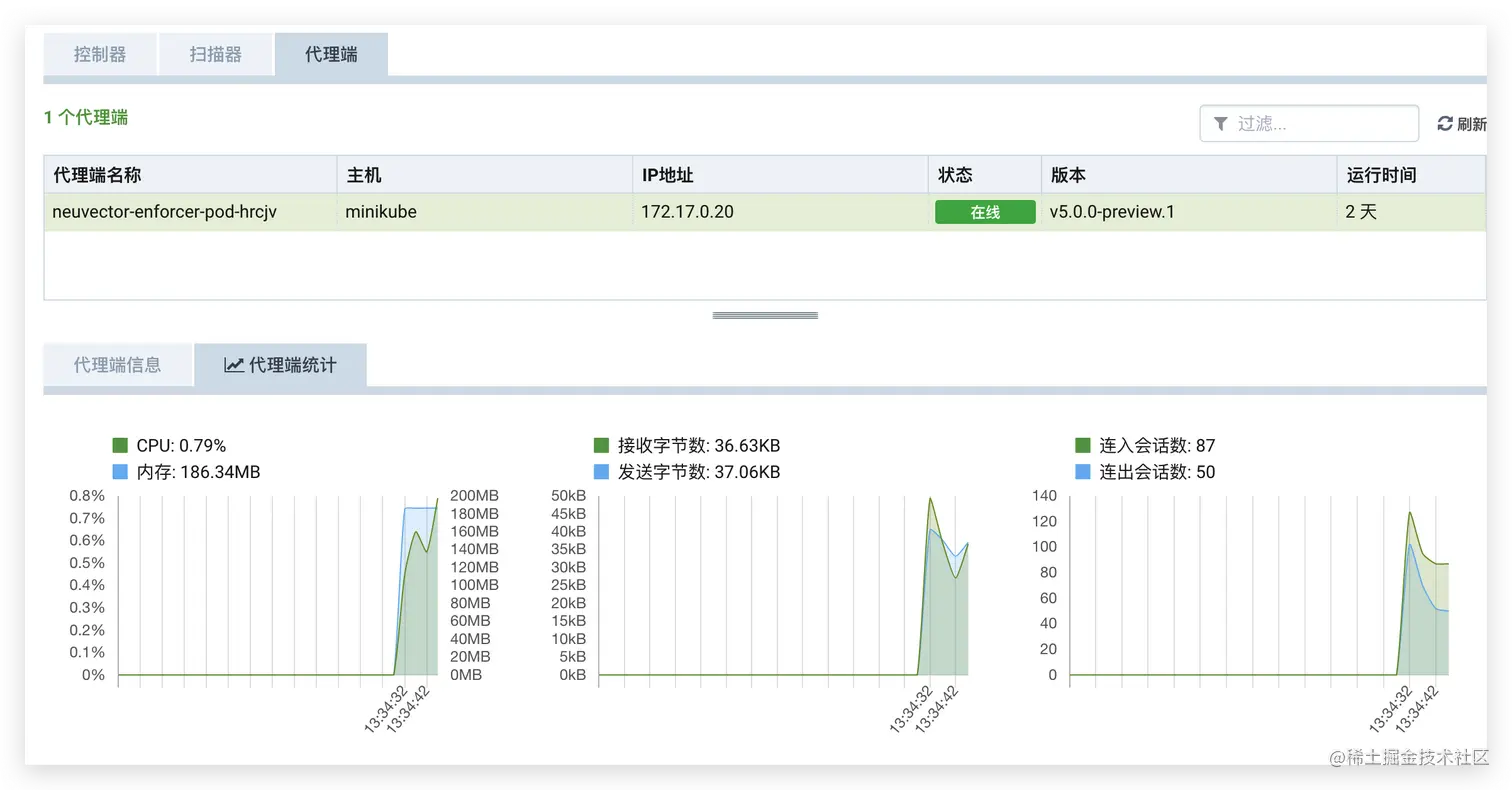
Task: Switch to the 控制器 tab
Action: pos(100,54)
